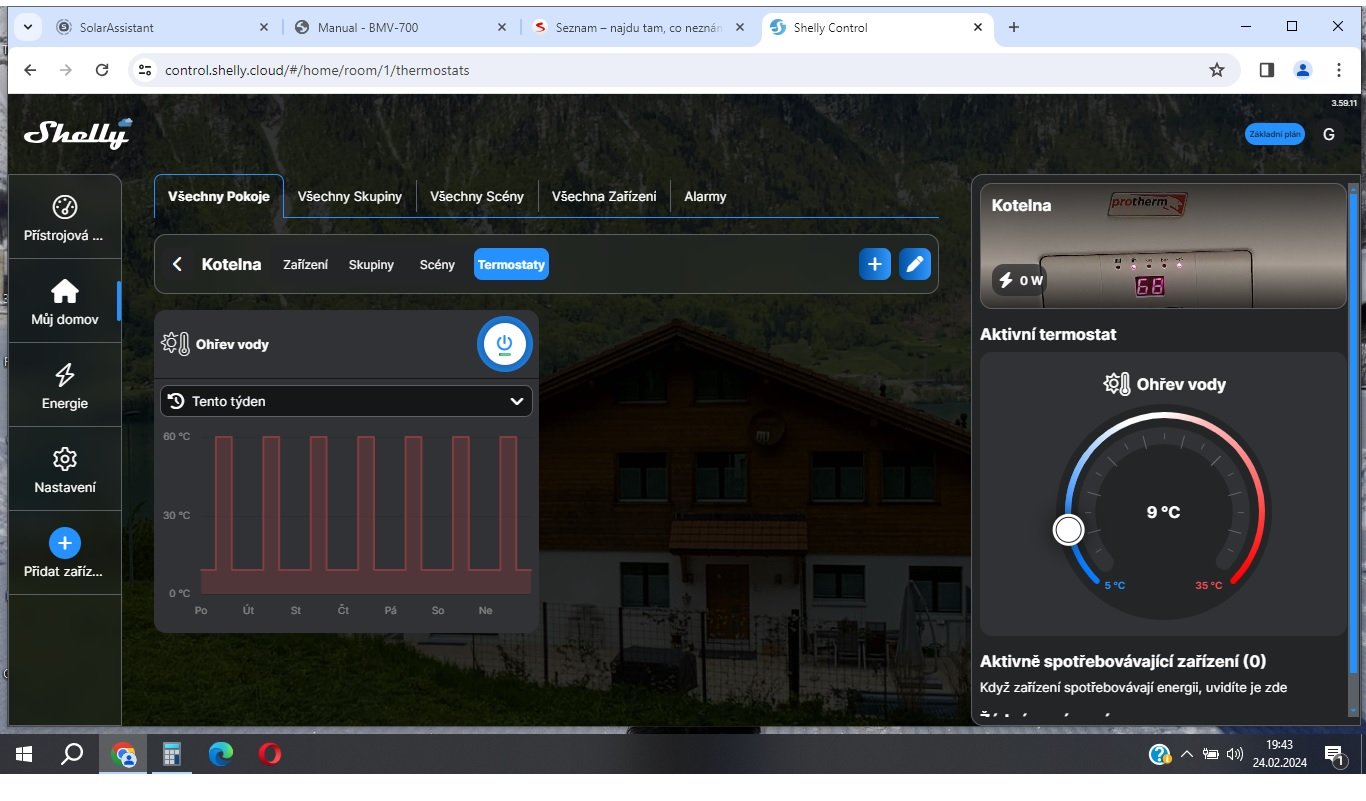Screen dimensions: 1366x801
Task: Open the Alarmy tab
Action: (705, 196)
